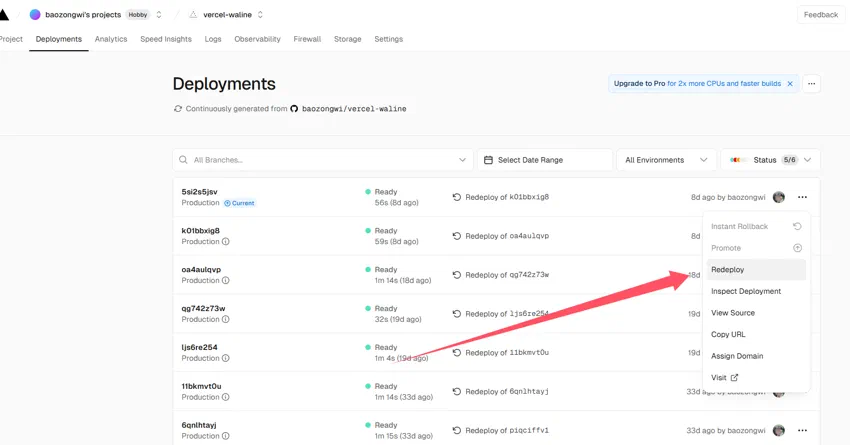Image resolution: width=850 pixels, height=445 pixels.
Task: Click the info icon beside ljs6re254 Production
Action: click(x=226, y=358)
